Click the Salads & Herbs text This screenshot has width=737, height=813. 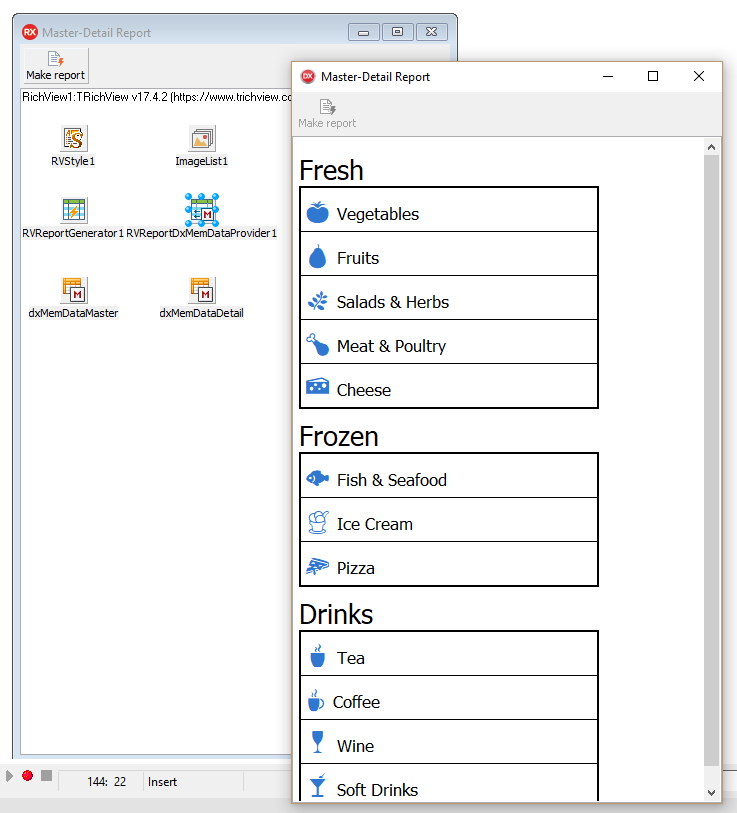pos(393,302)
